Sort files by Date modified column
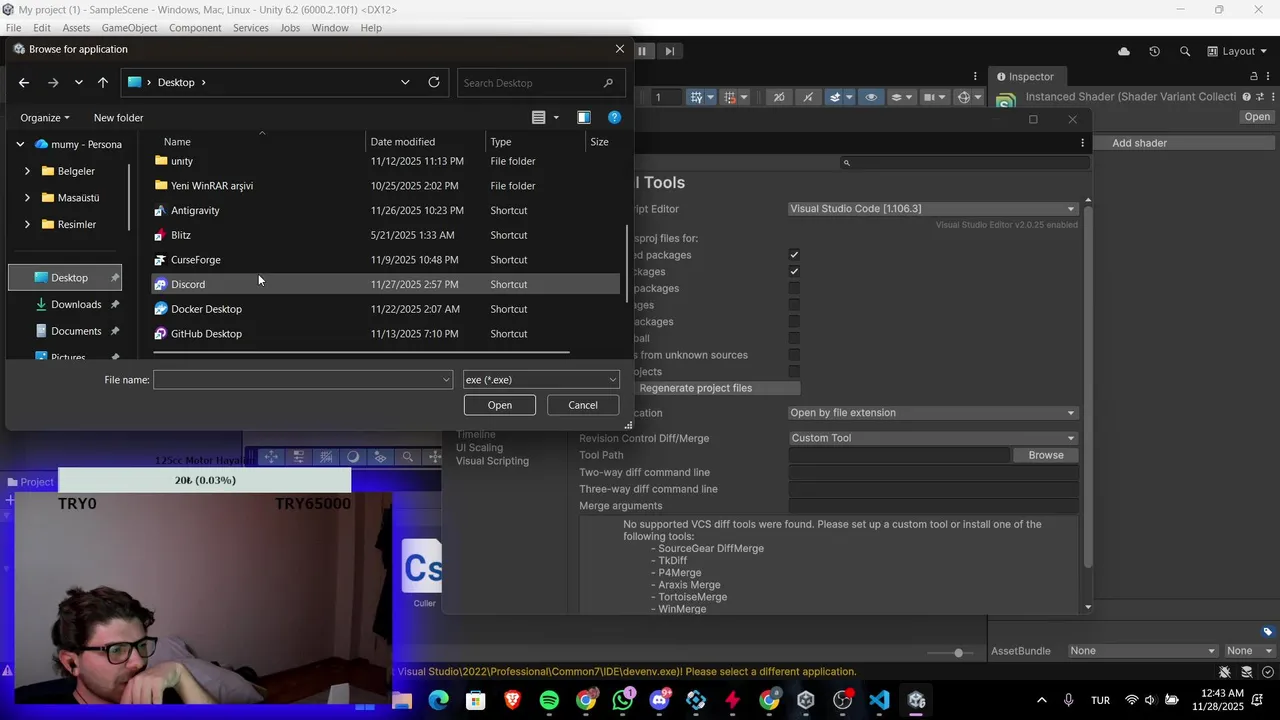The image size is (1280, 720). (425, 142)
